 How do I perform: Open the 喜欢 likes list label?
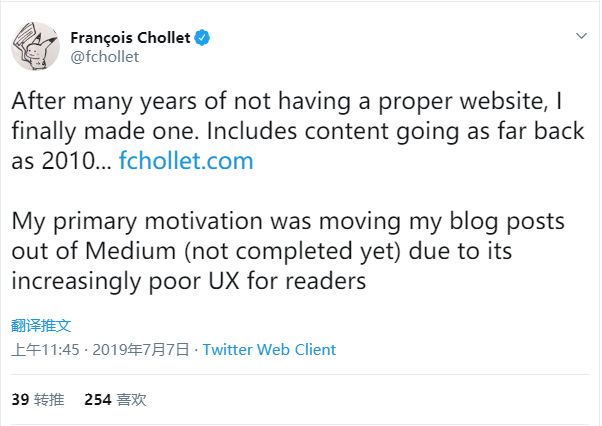tap(131, 400)
